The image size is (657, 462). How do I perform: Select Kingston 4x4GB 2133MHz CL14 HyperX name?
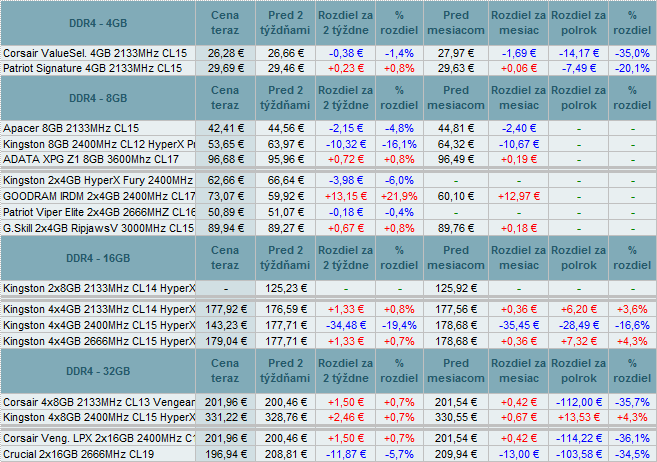point(99,310)
